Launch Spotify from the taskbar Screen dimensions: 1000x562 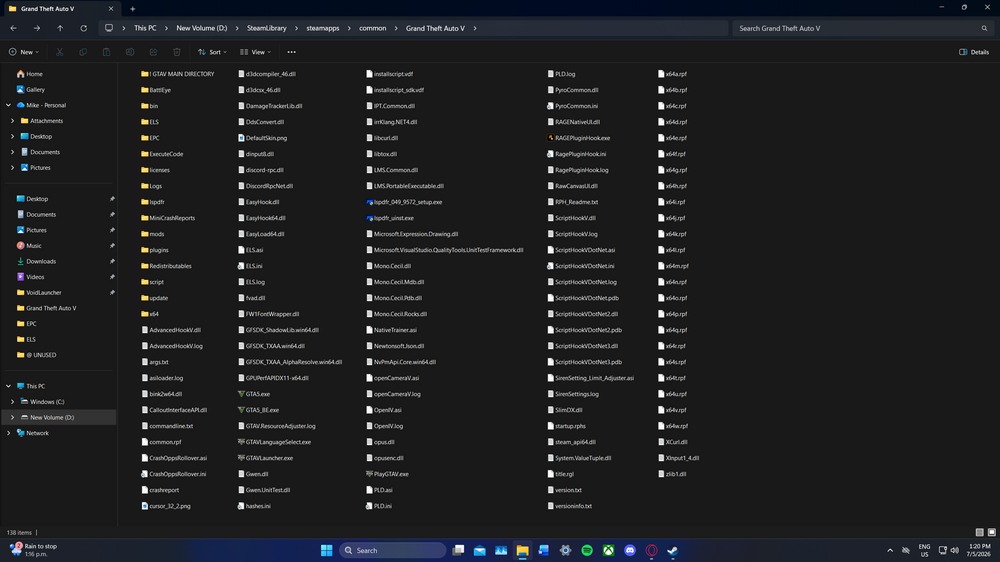click(587, 551)
